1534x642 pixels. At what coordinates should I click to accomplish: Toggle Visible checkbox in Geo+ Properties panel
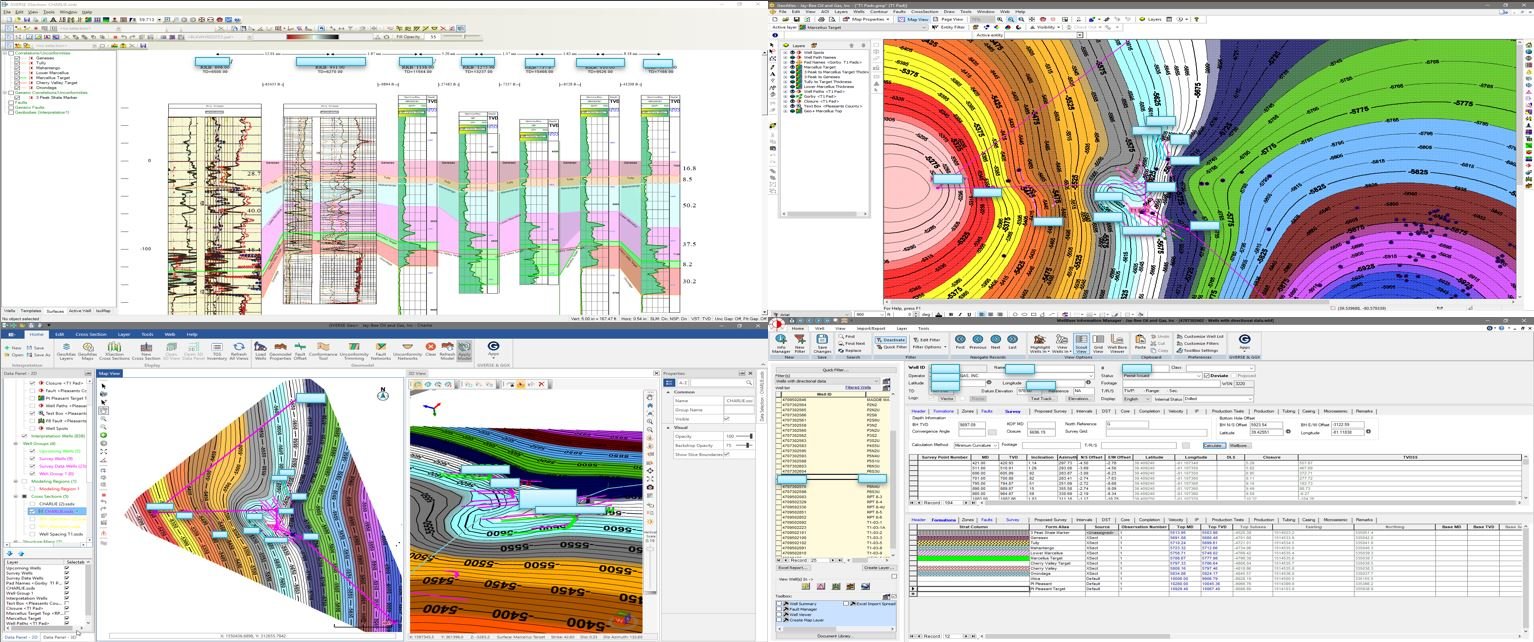click(x=727, y=419)
